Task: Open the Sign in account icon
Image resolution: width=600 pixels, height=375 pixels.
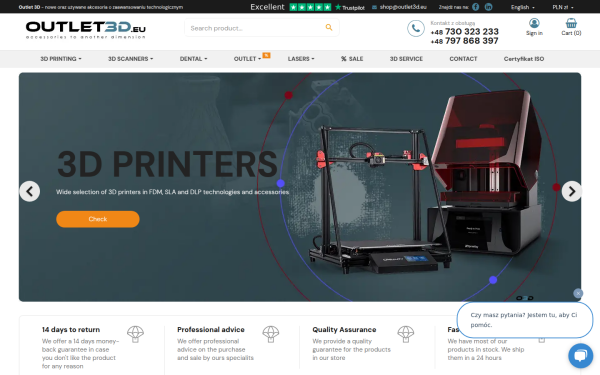Action: [534, 23]
